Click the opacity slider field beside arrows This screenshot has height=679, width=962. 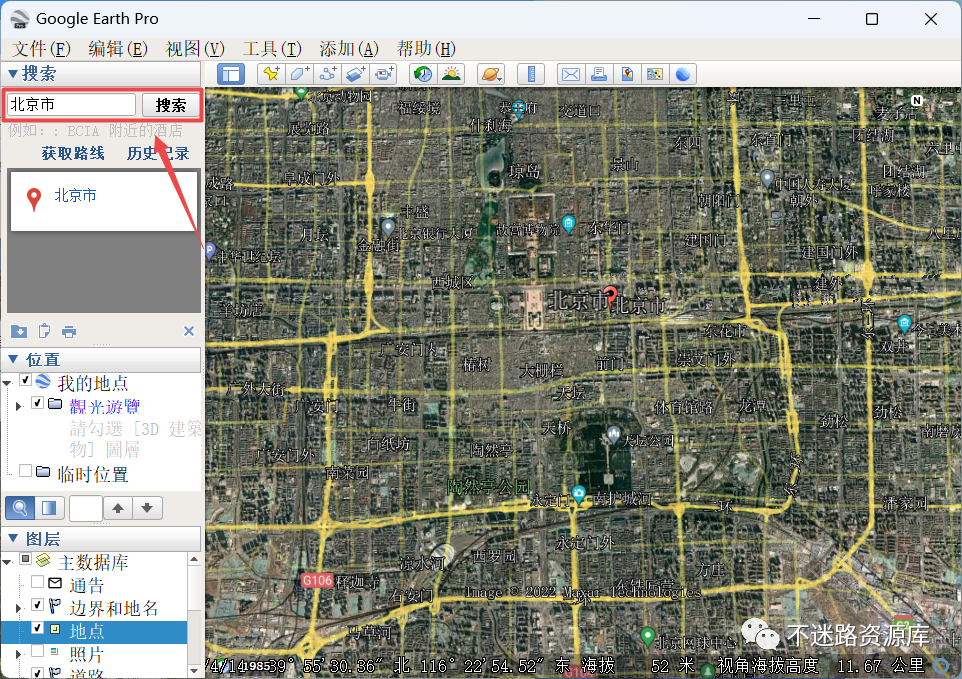[x=85, y=508]
